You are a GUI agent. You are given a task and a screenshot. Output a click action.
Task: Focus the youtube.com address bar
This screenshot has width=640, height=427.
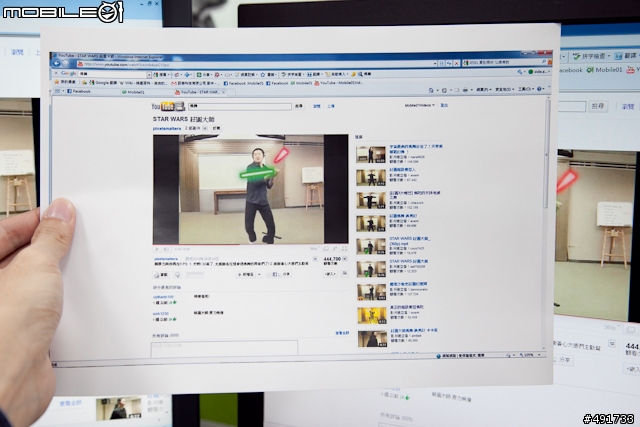257,64
